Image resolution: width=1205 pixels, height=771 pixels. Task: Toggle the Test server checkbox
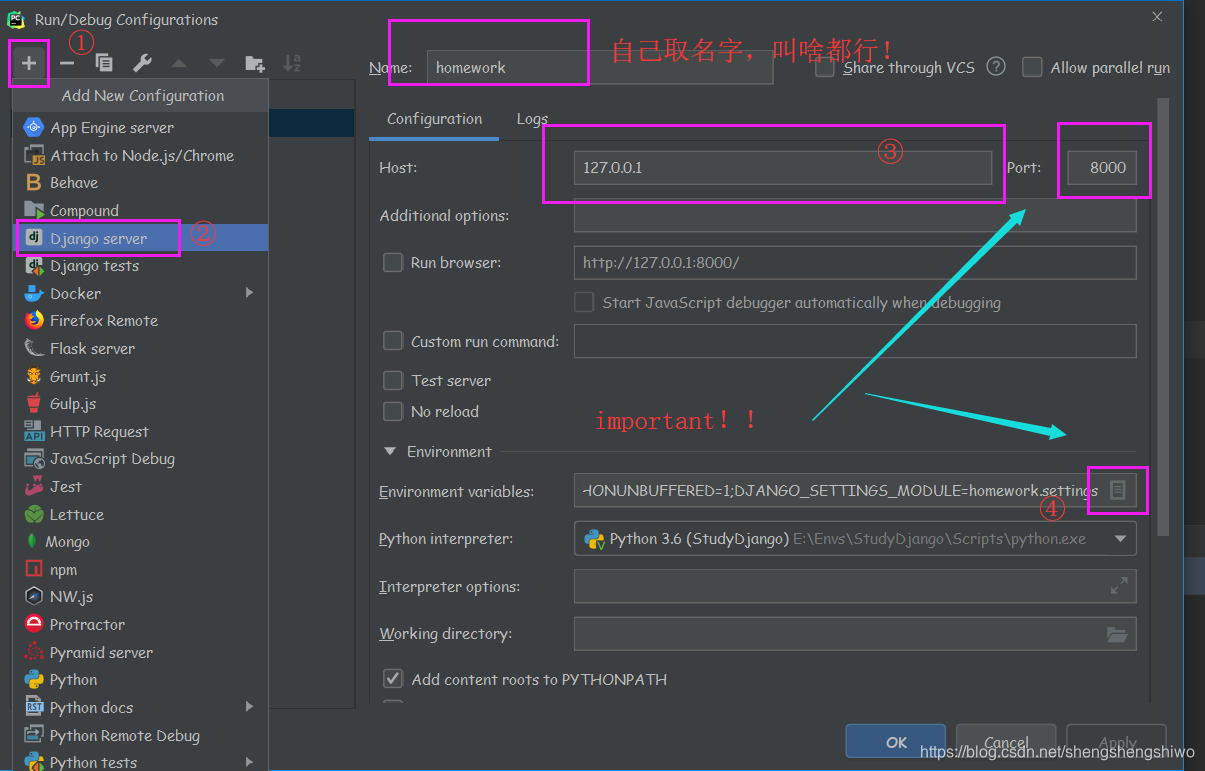(393, 380)
